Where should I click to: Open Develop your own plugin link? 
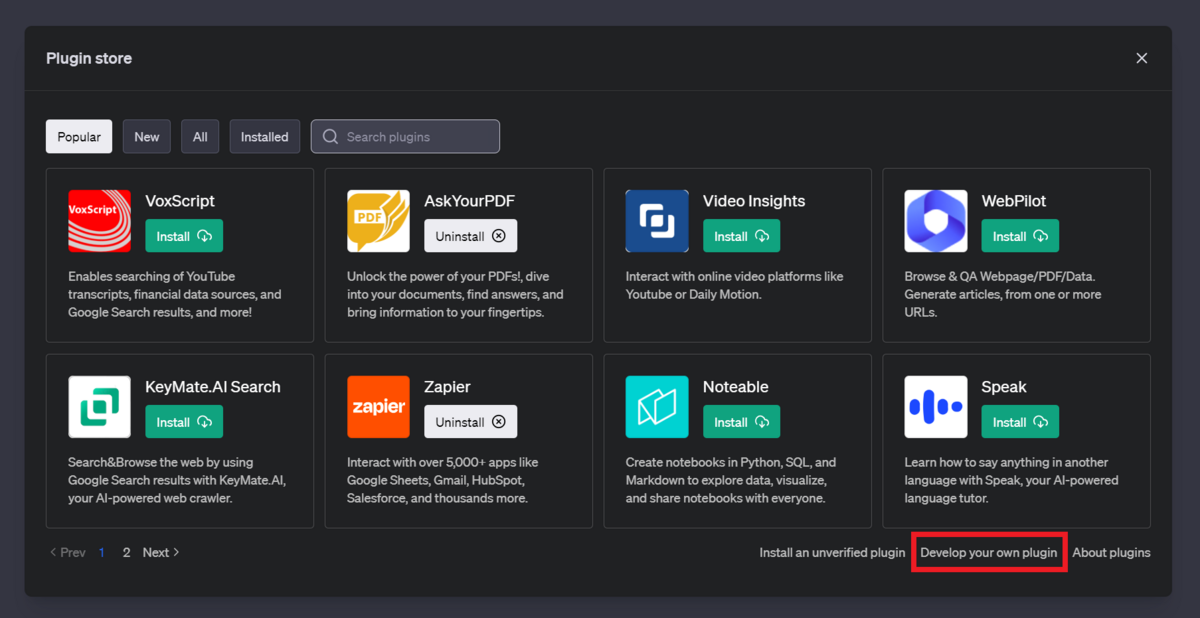[989, 552]
